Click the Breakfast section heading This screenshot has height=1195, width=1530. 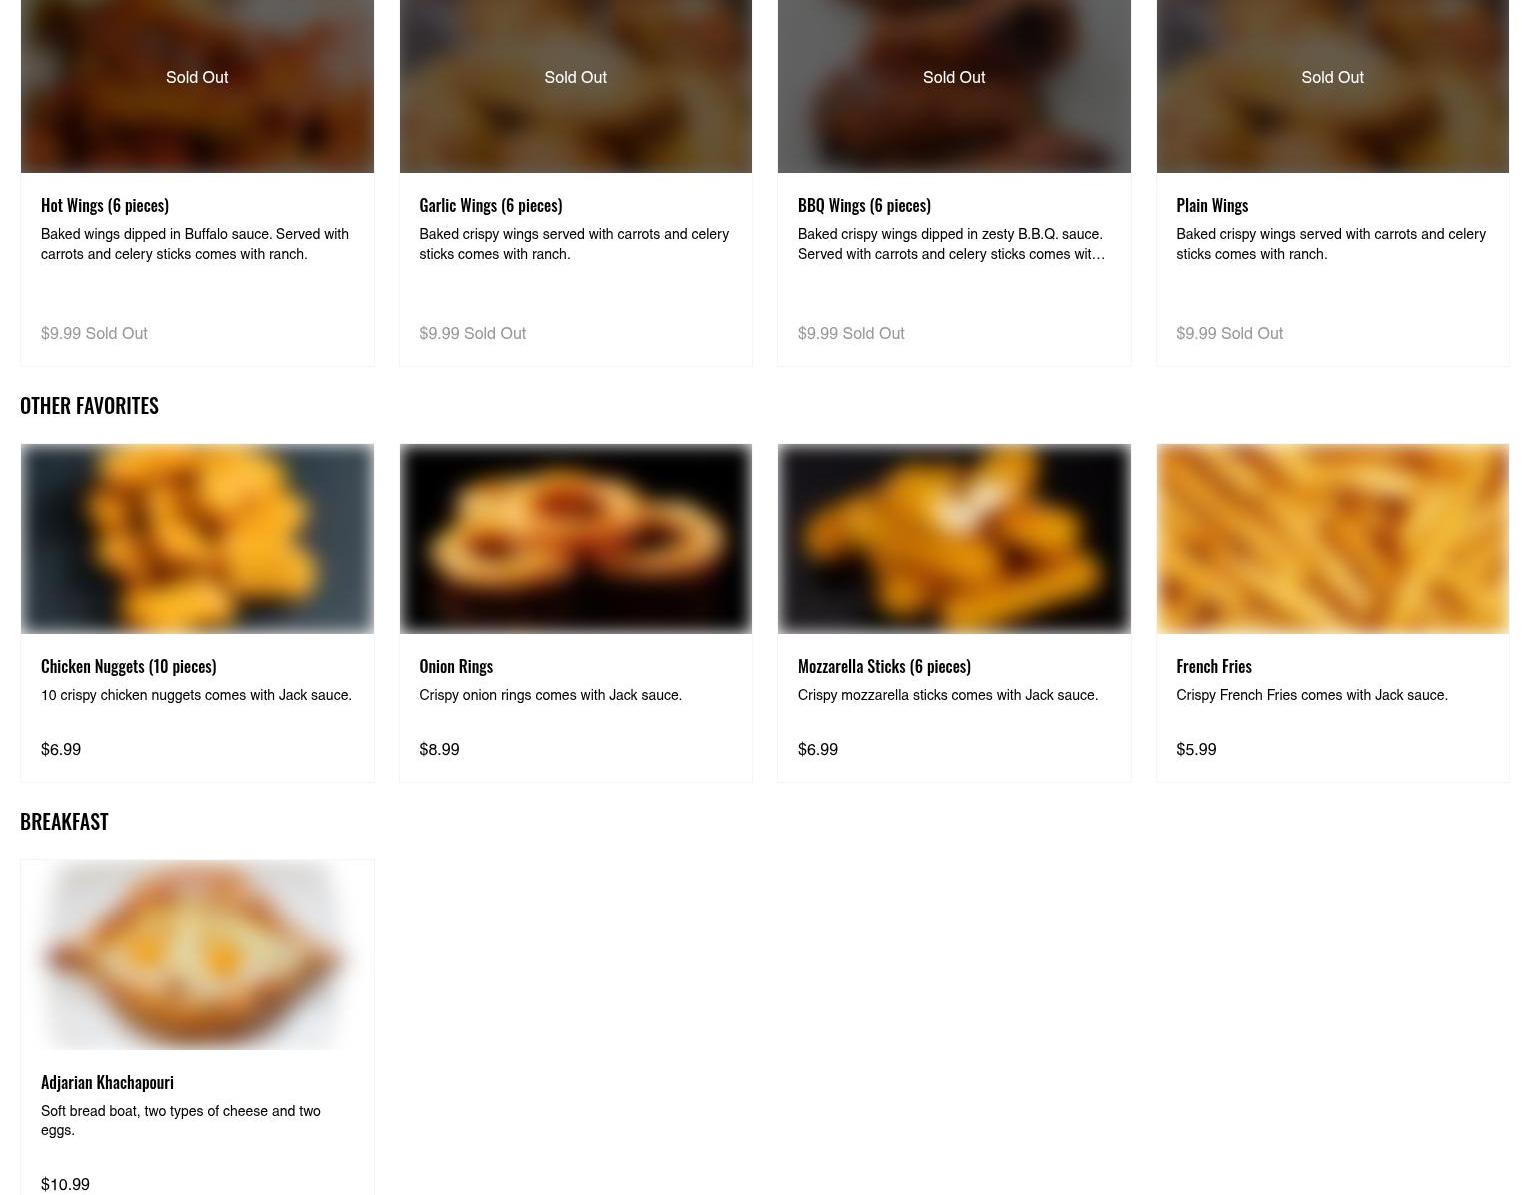(64, 821)
